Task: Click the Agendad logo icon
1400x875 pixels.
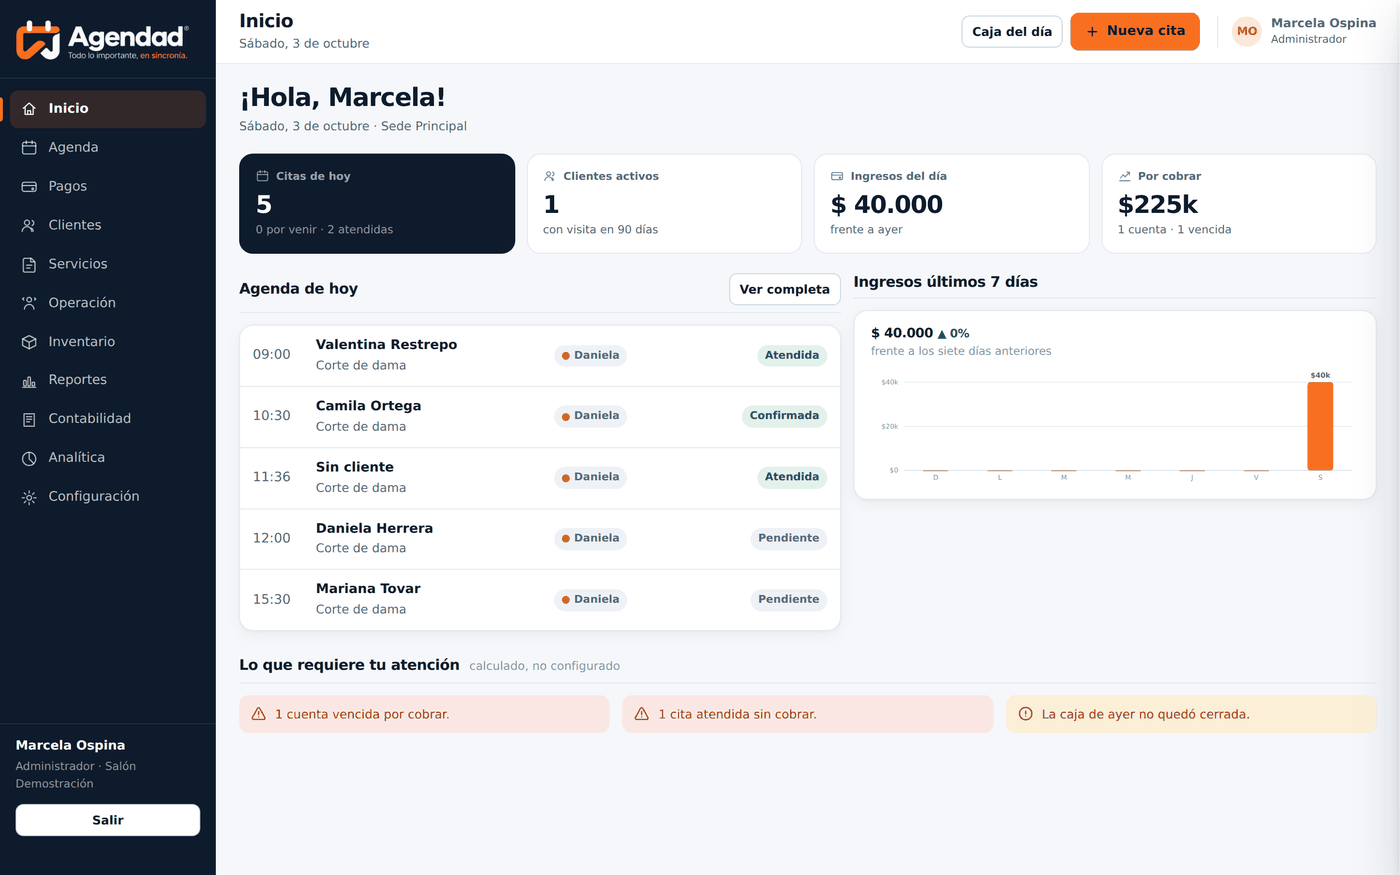Action: point(38,40)
